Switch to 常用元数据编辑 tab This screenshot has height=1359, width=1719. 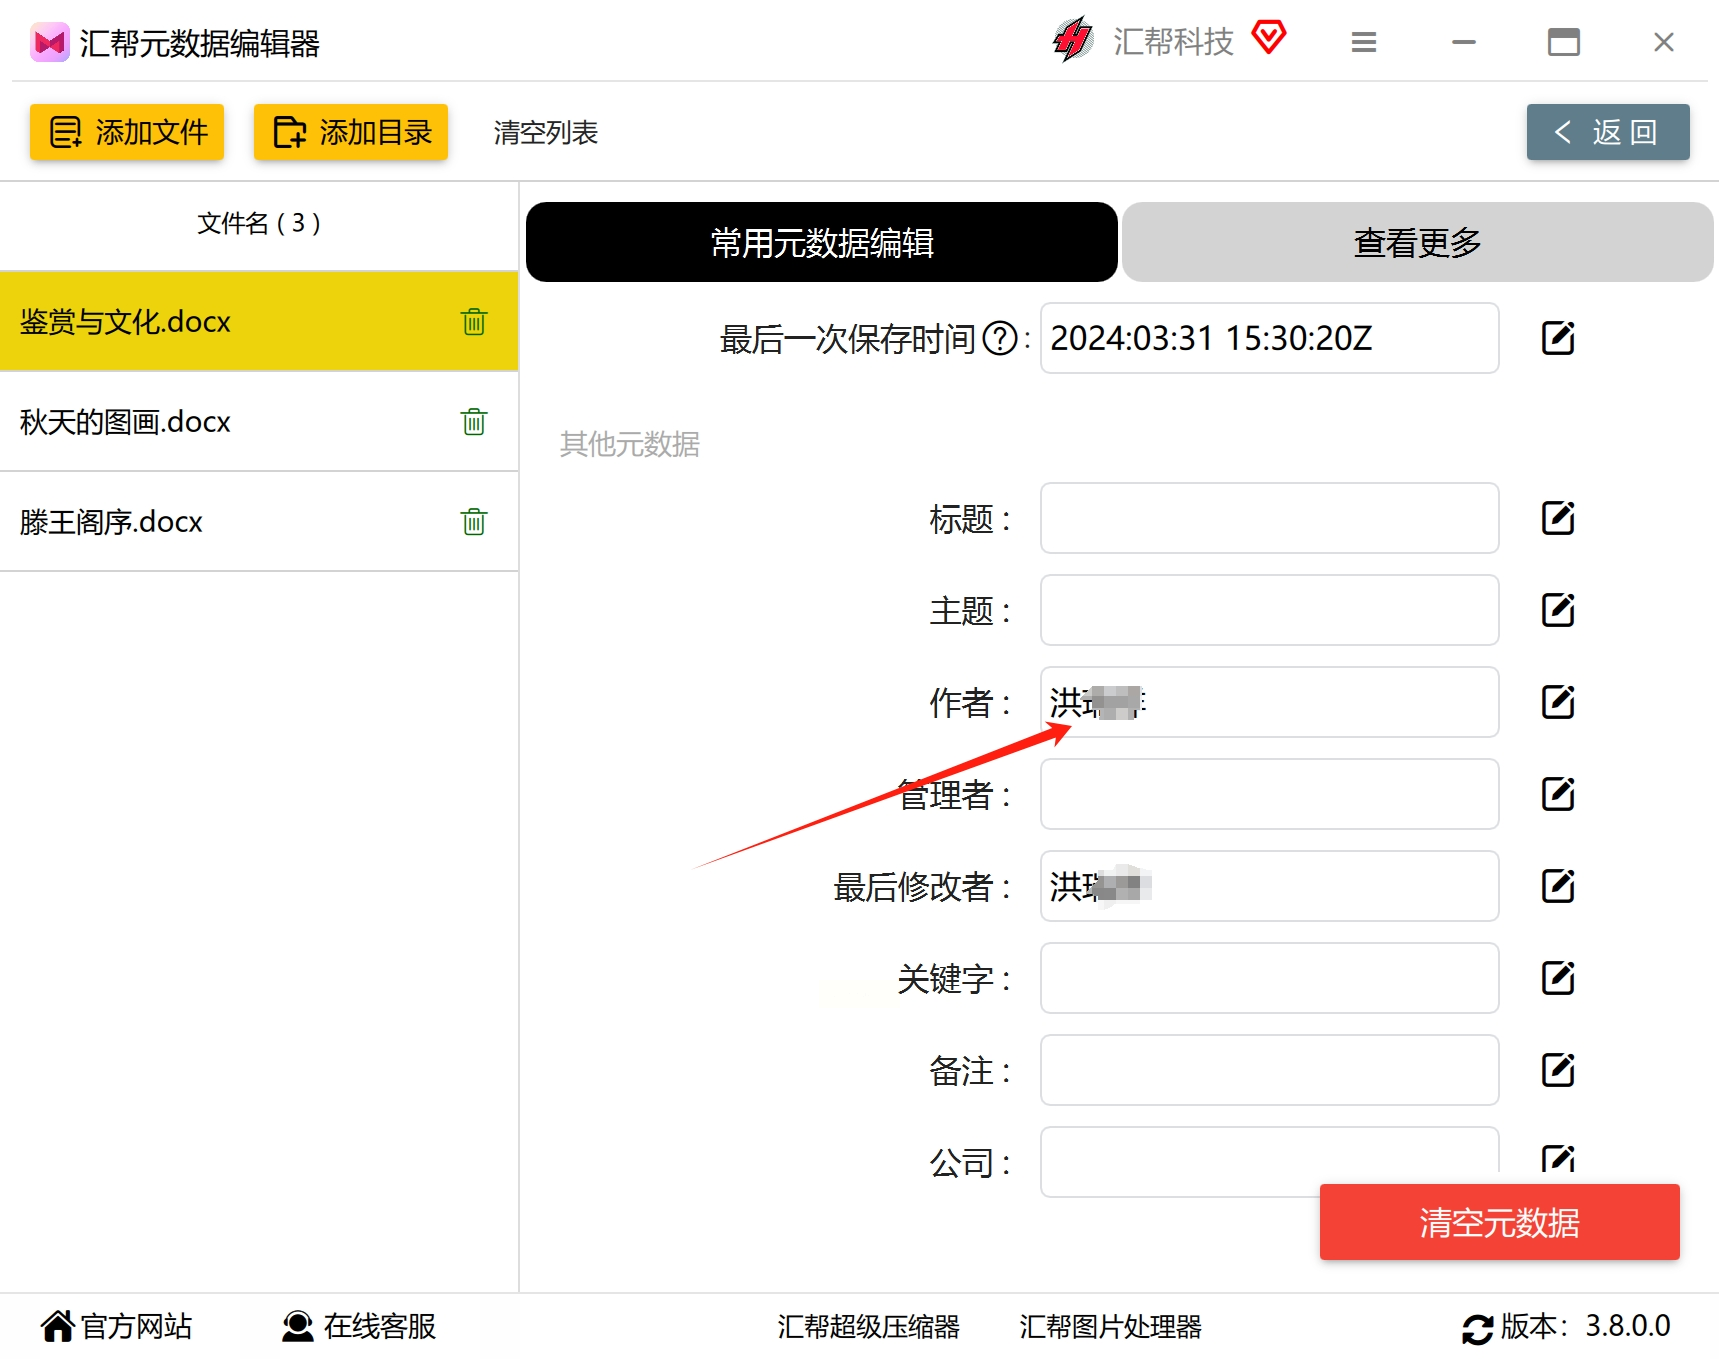click(x=822, y=242)
